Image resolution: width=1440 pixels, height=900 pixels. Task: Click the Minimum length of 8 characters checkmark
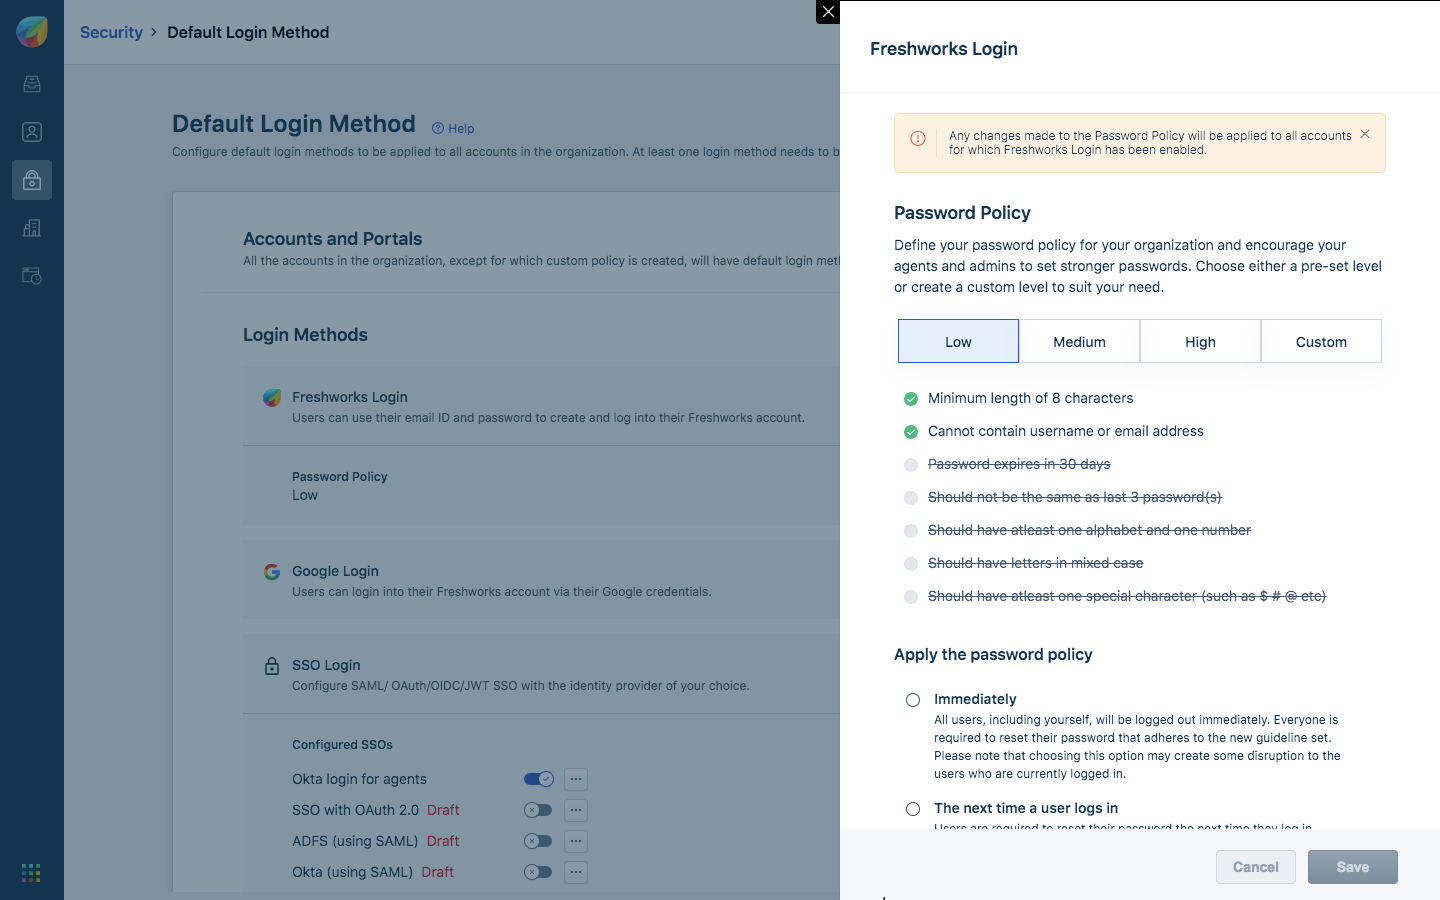pyautogui.click(x=911, y=399)
